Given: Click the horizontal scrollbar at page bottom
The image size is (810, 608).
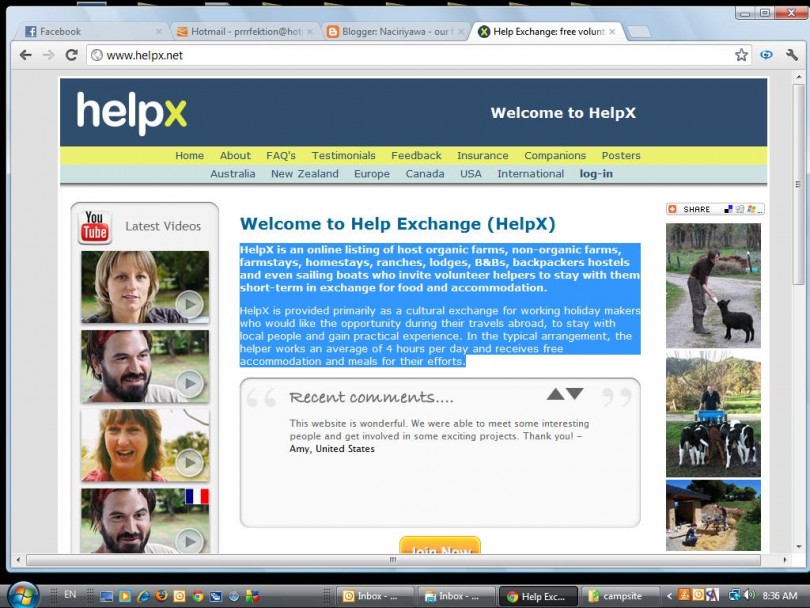Looking at the screenshot, I should click(x=393, y=560).
